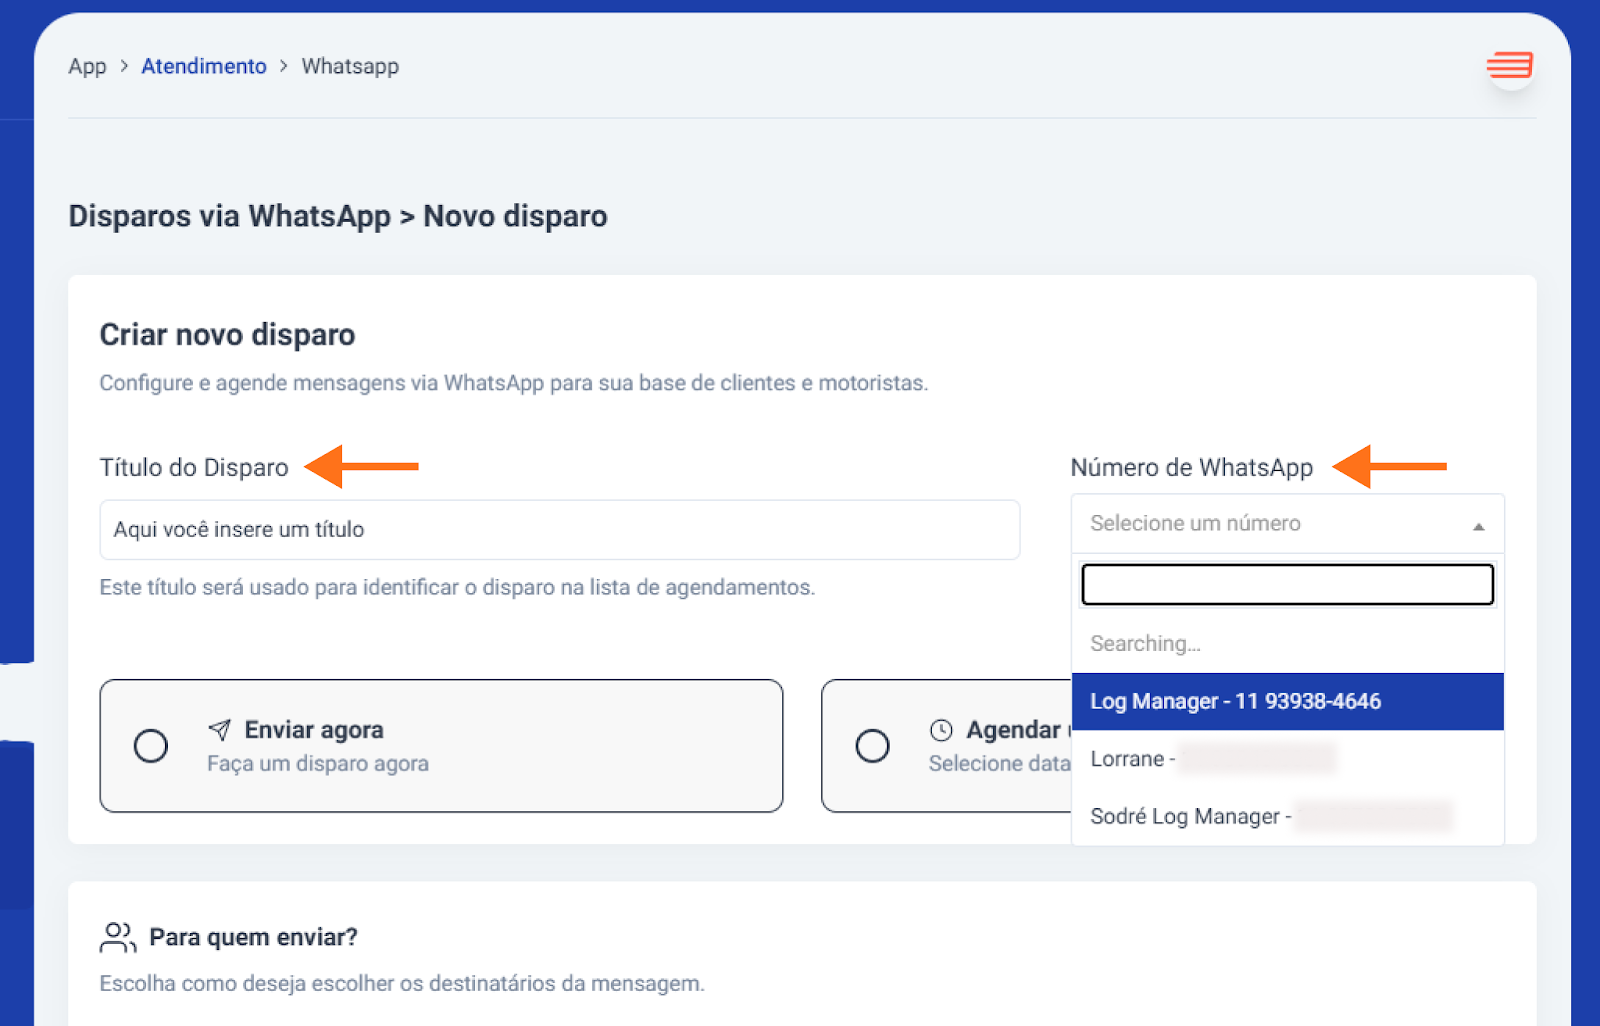The height and width of the screenshot is (1026, 1600).
Task: Choose the Sodré Log Manager option
Action: pyautogui.click(x=1287, y=816)
